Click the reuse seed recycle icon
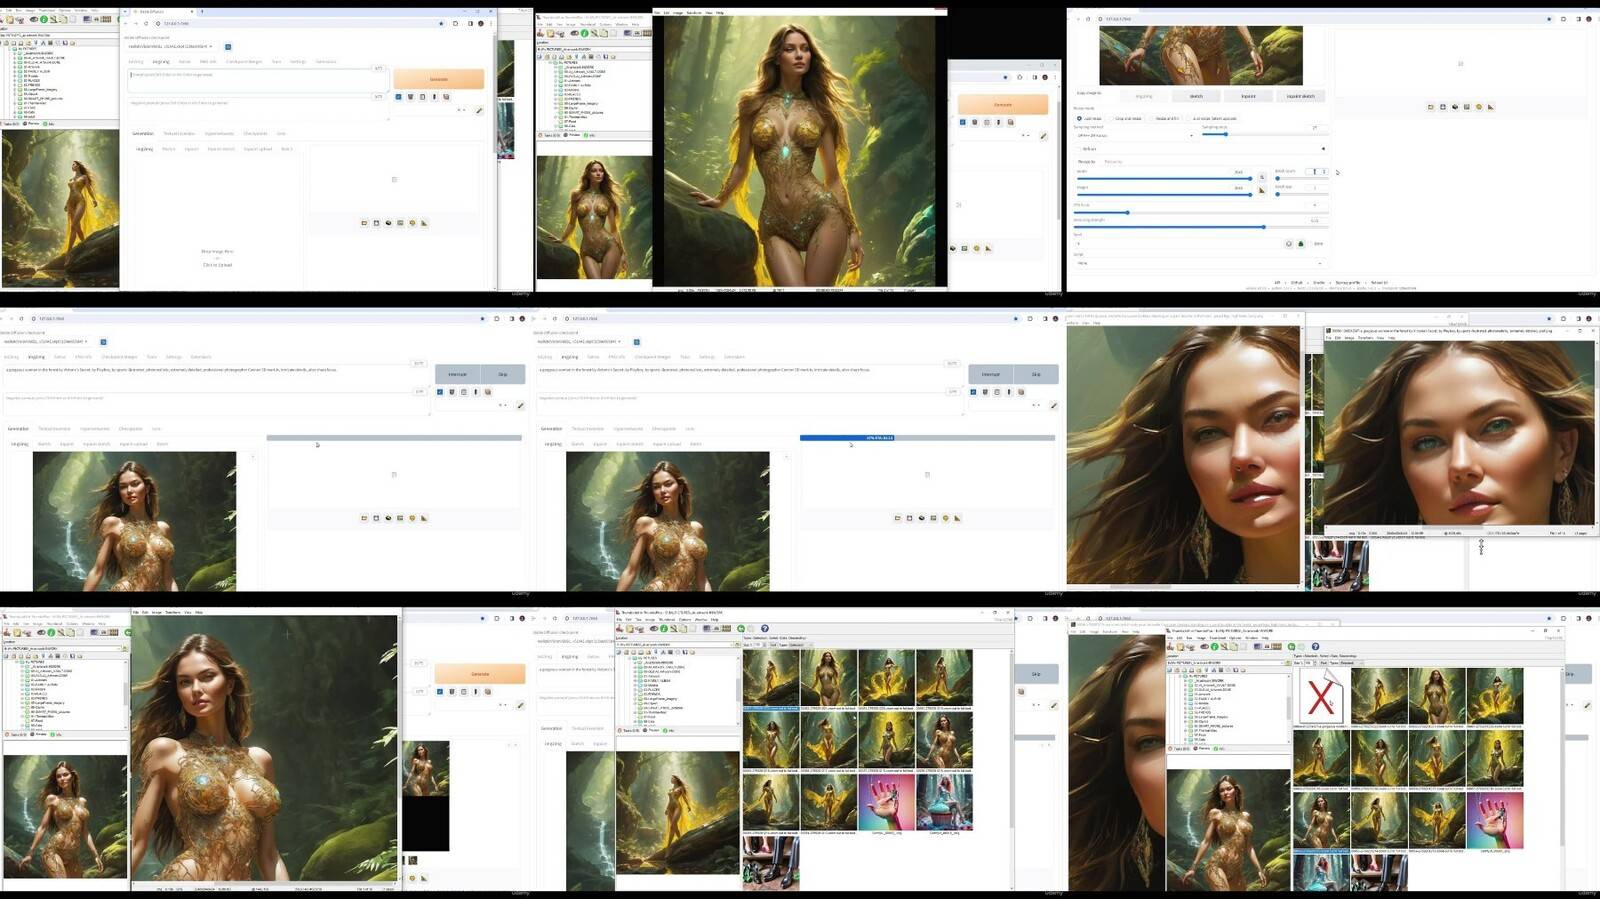The height and width of the screenshot is (899, 1600). tap(1301, 243)
